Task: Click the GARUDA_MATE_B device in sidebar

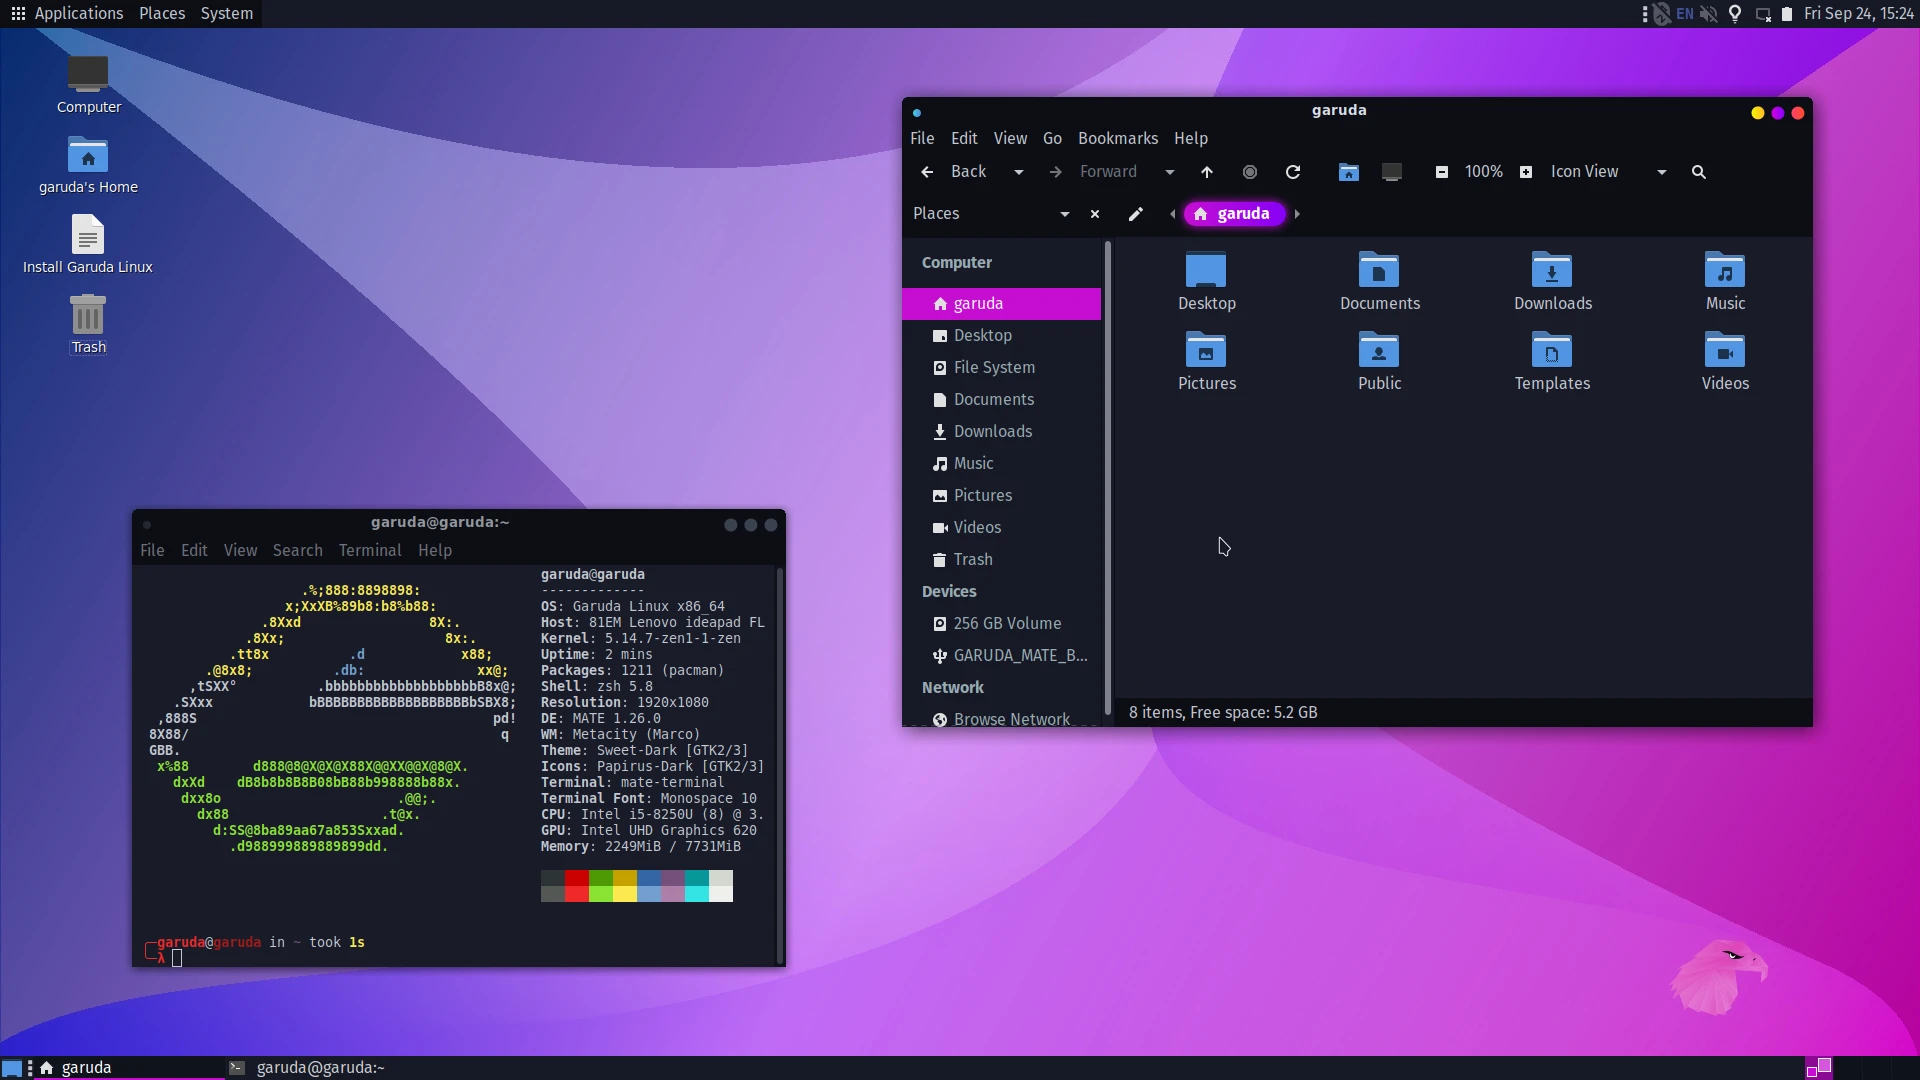Action: 1007,655
